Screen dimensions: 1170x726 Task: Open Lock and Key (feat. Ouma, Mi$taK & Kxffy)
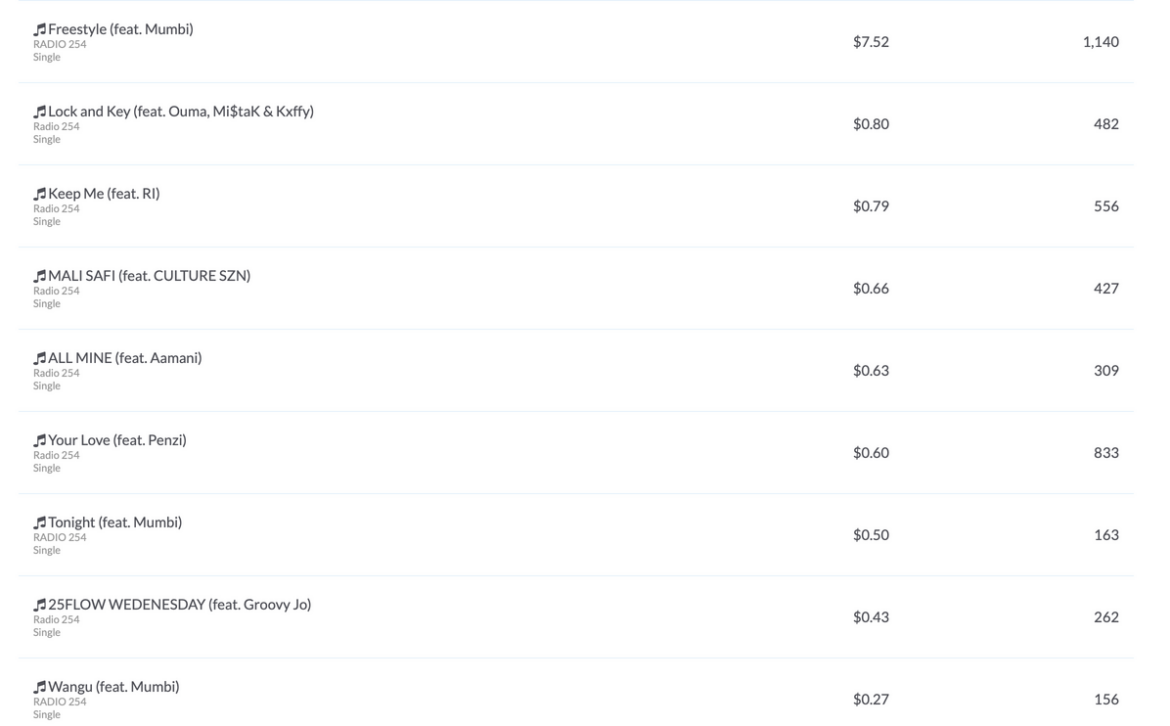pos(181,111)
